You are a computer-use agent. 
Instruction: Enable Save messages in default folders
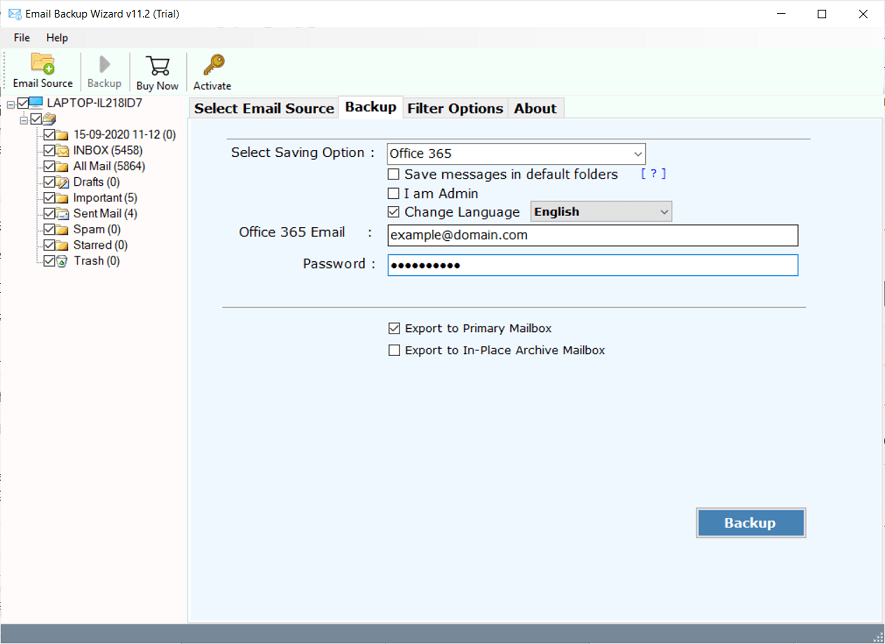pos(393,174)
